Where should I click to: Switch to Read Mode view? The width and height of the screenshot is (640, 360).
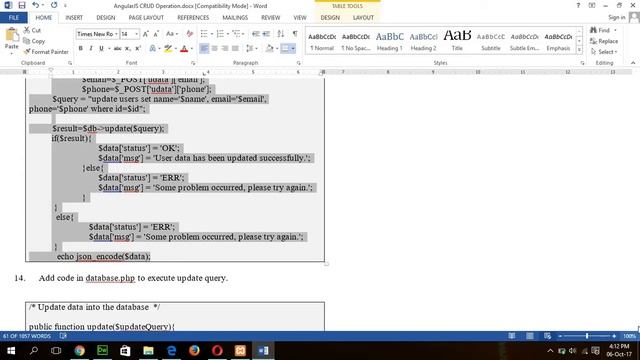coord(511,336)
